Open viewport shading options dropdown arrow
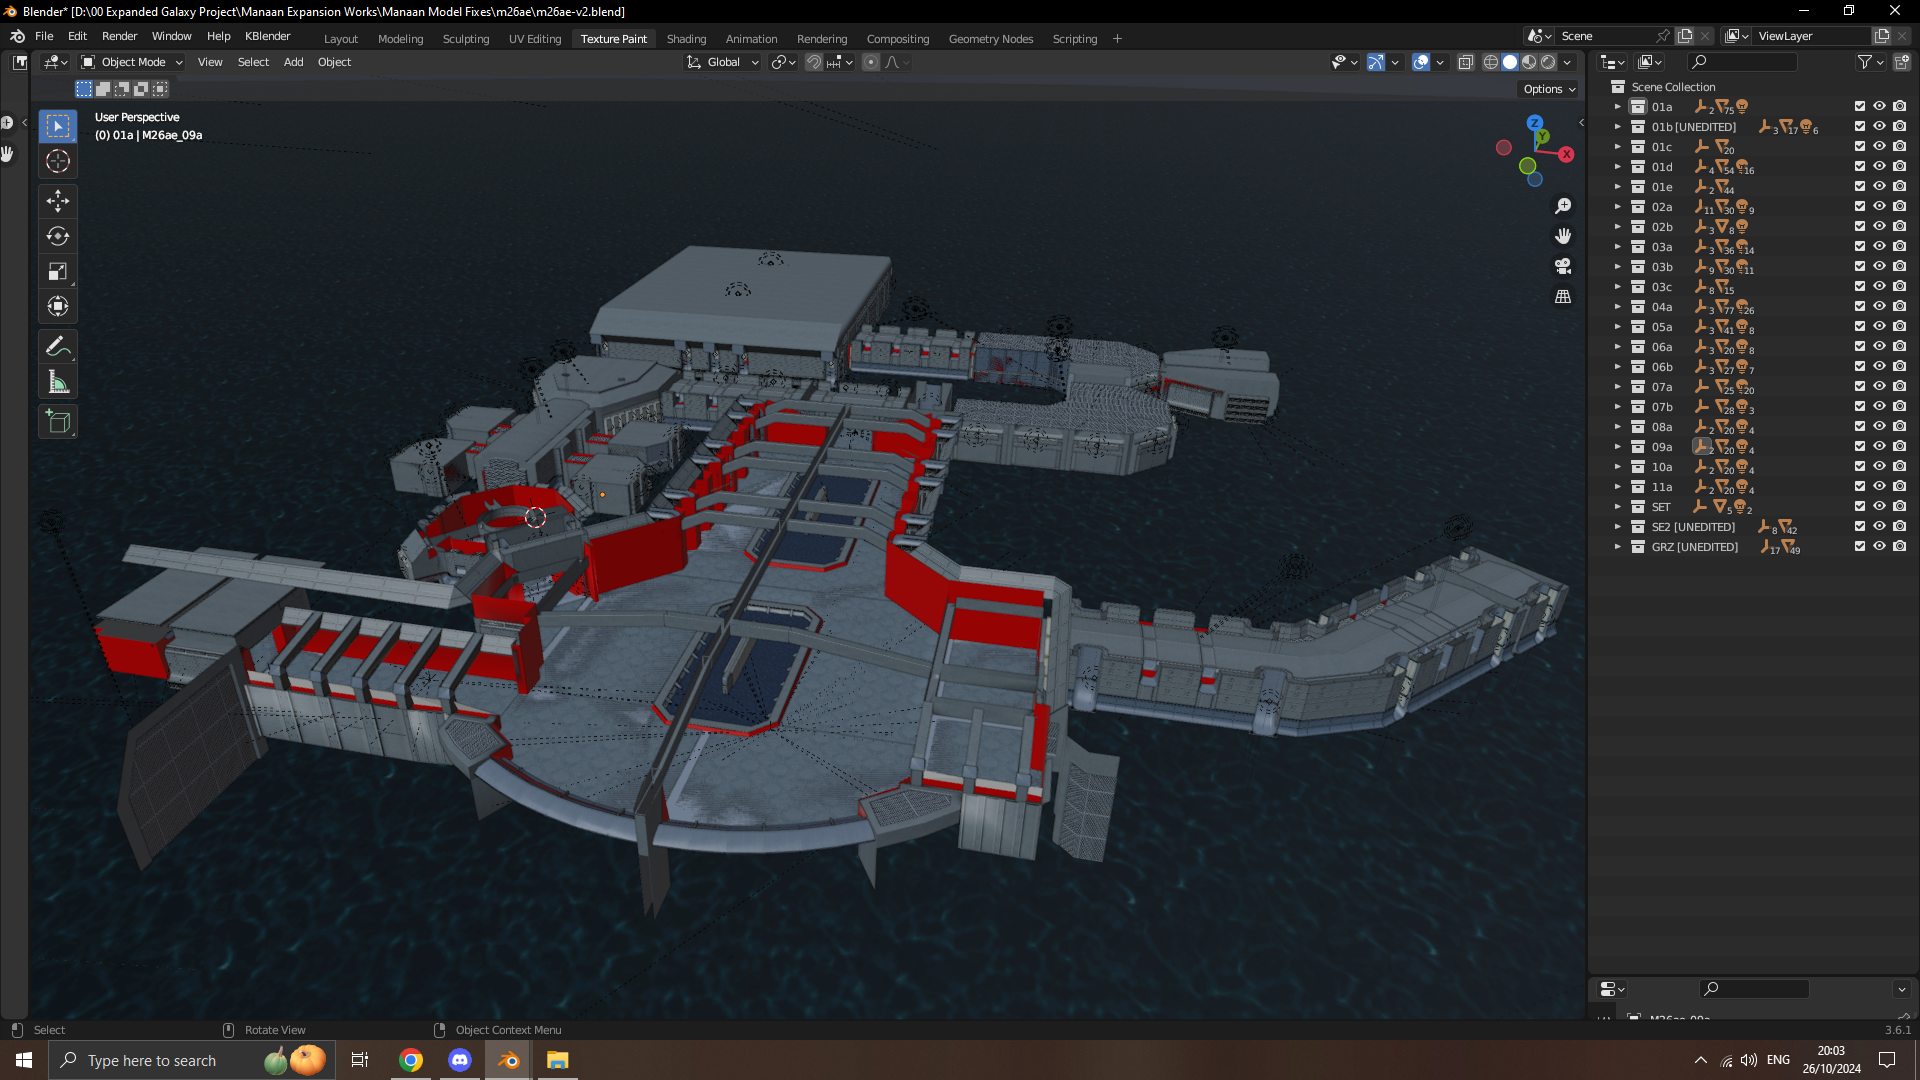 coord(1567,62)
